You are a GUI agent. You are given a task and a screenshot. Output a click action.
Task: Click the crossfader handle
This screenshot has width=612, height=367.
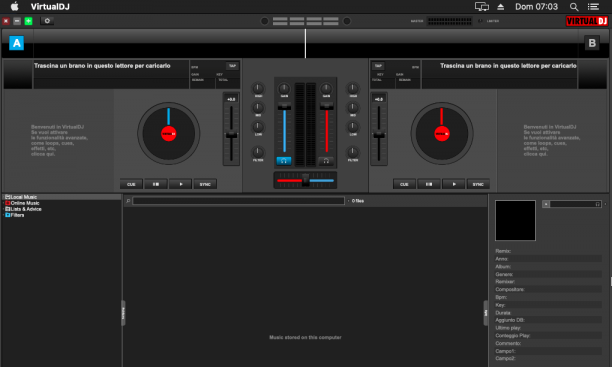click(306, 180)
